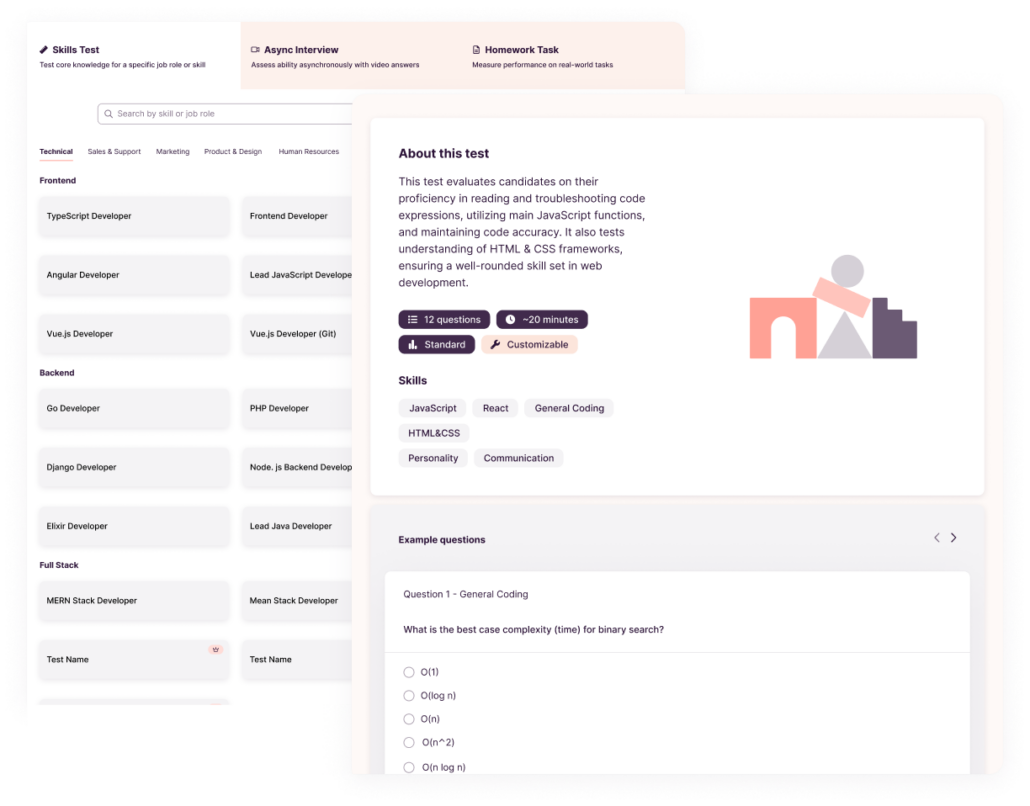
Task: Click the bar chart icon on Standard badge
Action: coord(412,345)
